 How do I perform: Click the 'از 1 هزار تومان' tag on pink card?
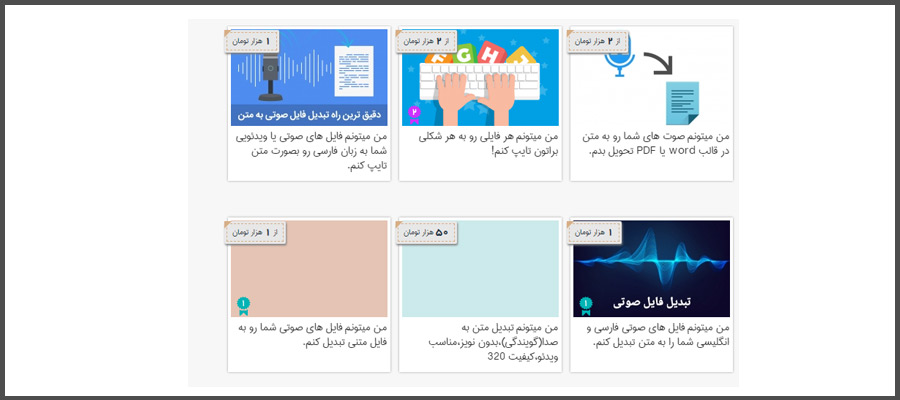point(255,232)
